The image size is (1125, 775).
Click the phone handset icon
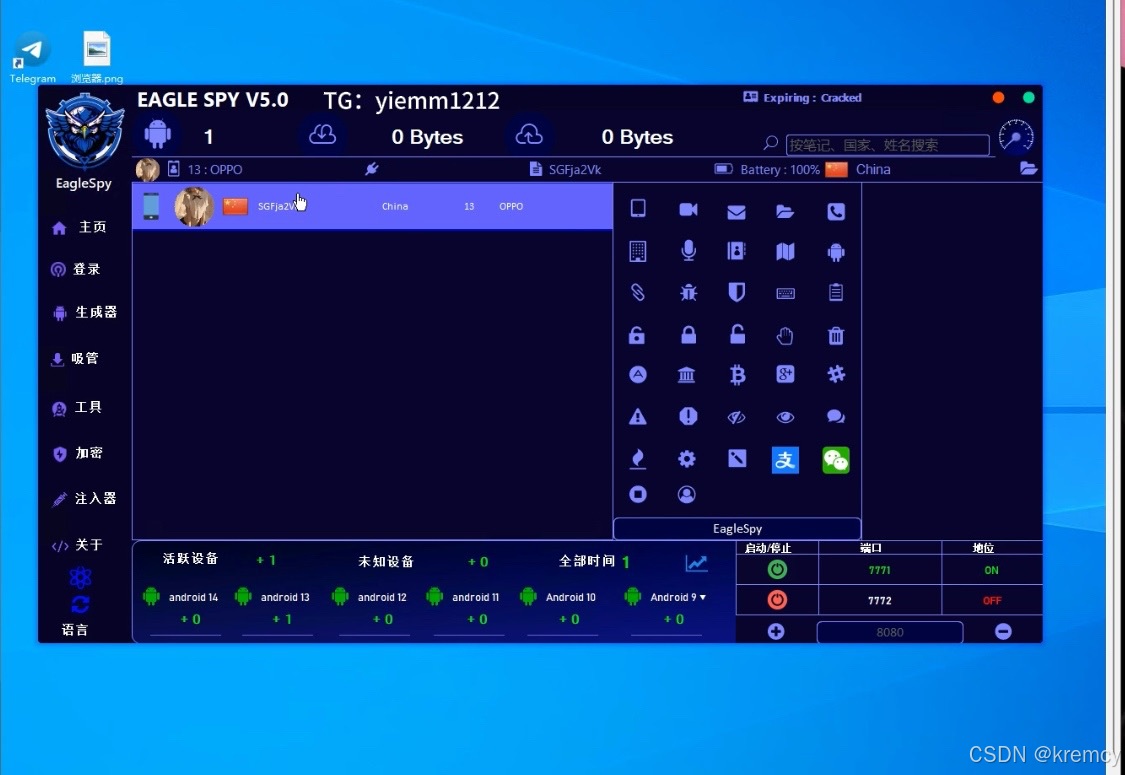pos(836,212)
